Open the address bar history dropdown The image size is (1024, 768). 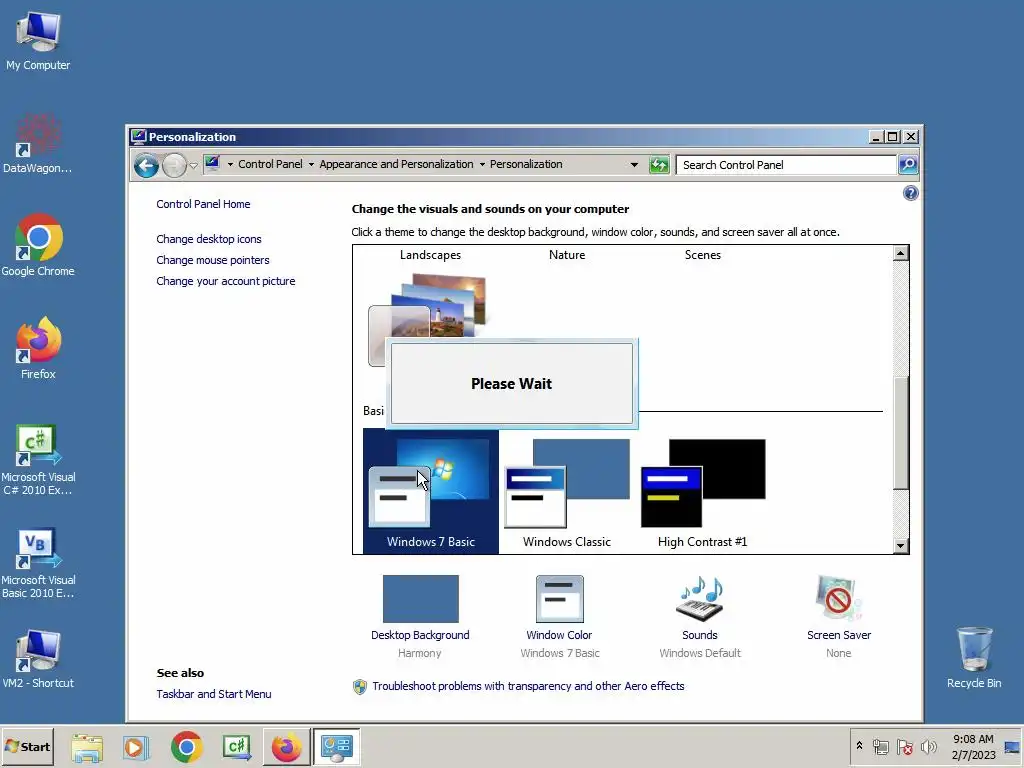[x=634, y=165]
